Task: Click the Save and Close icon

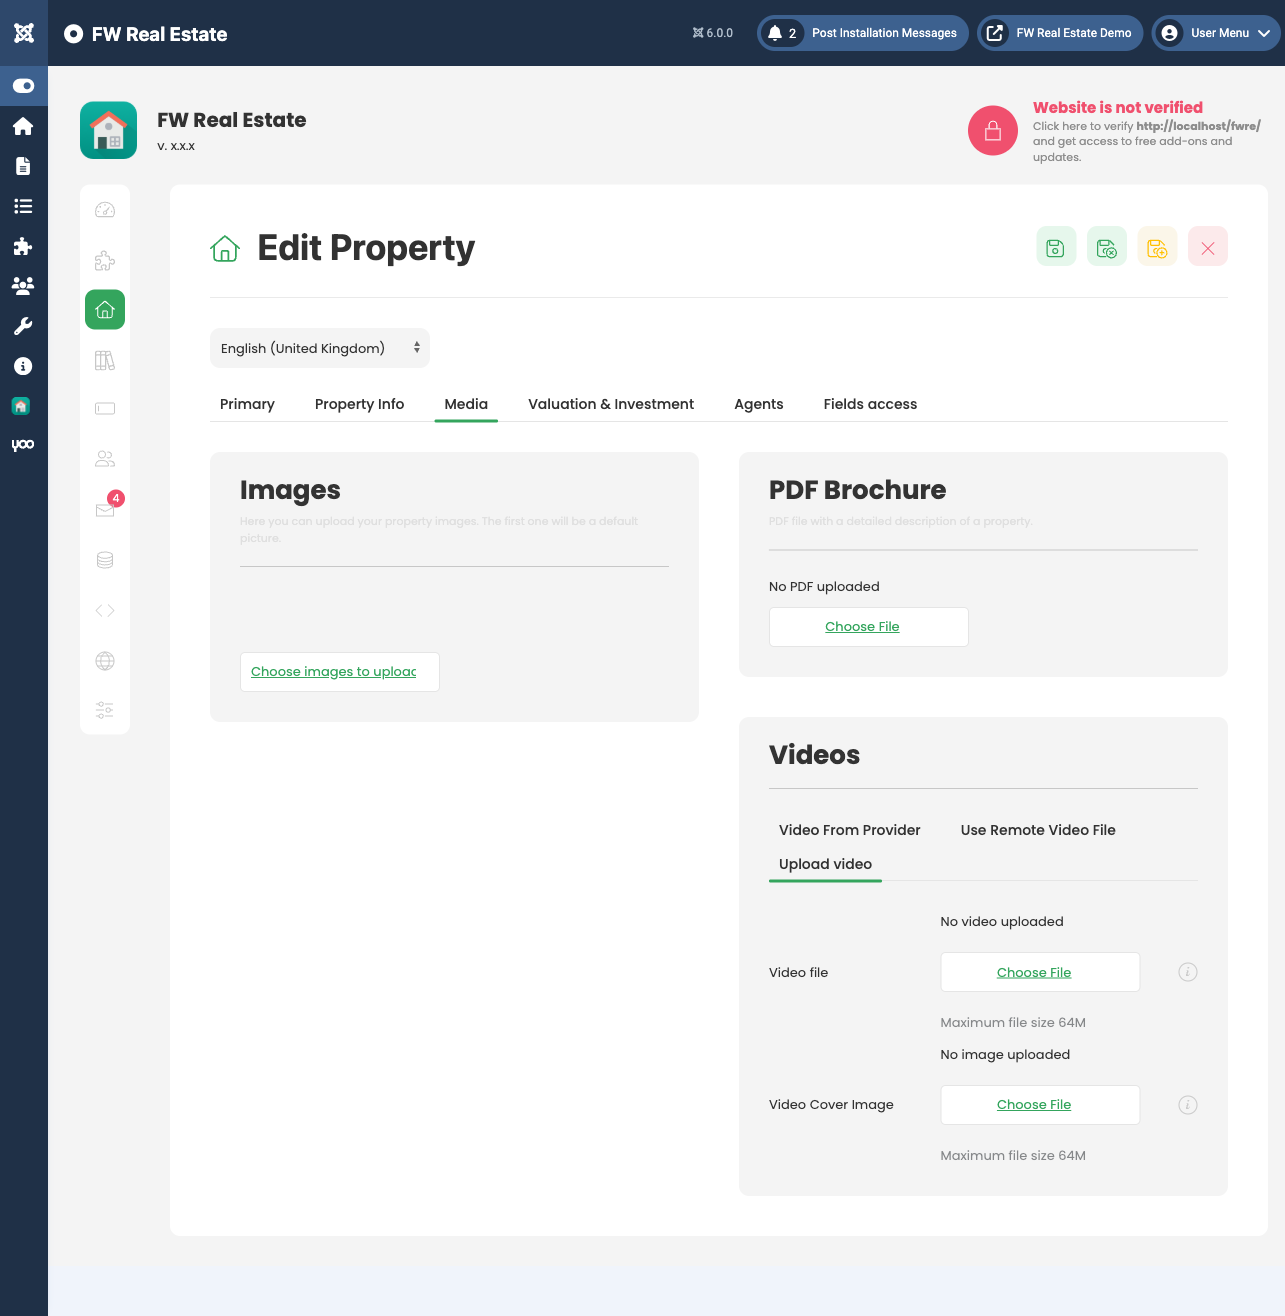Action: click(x=1106, y=248)
